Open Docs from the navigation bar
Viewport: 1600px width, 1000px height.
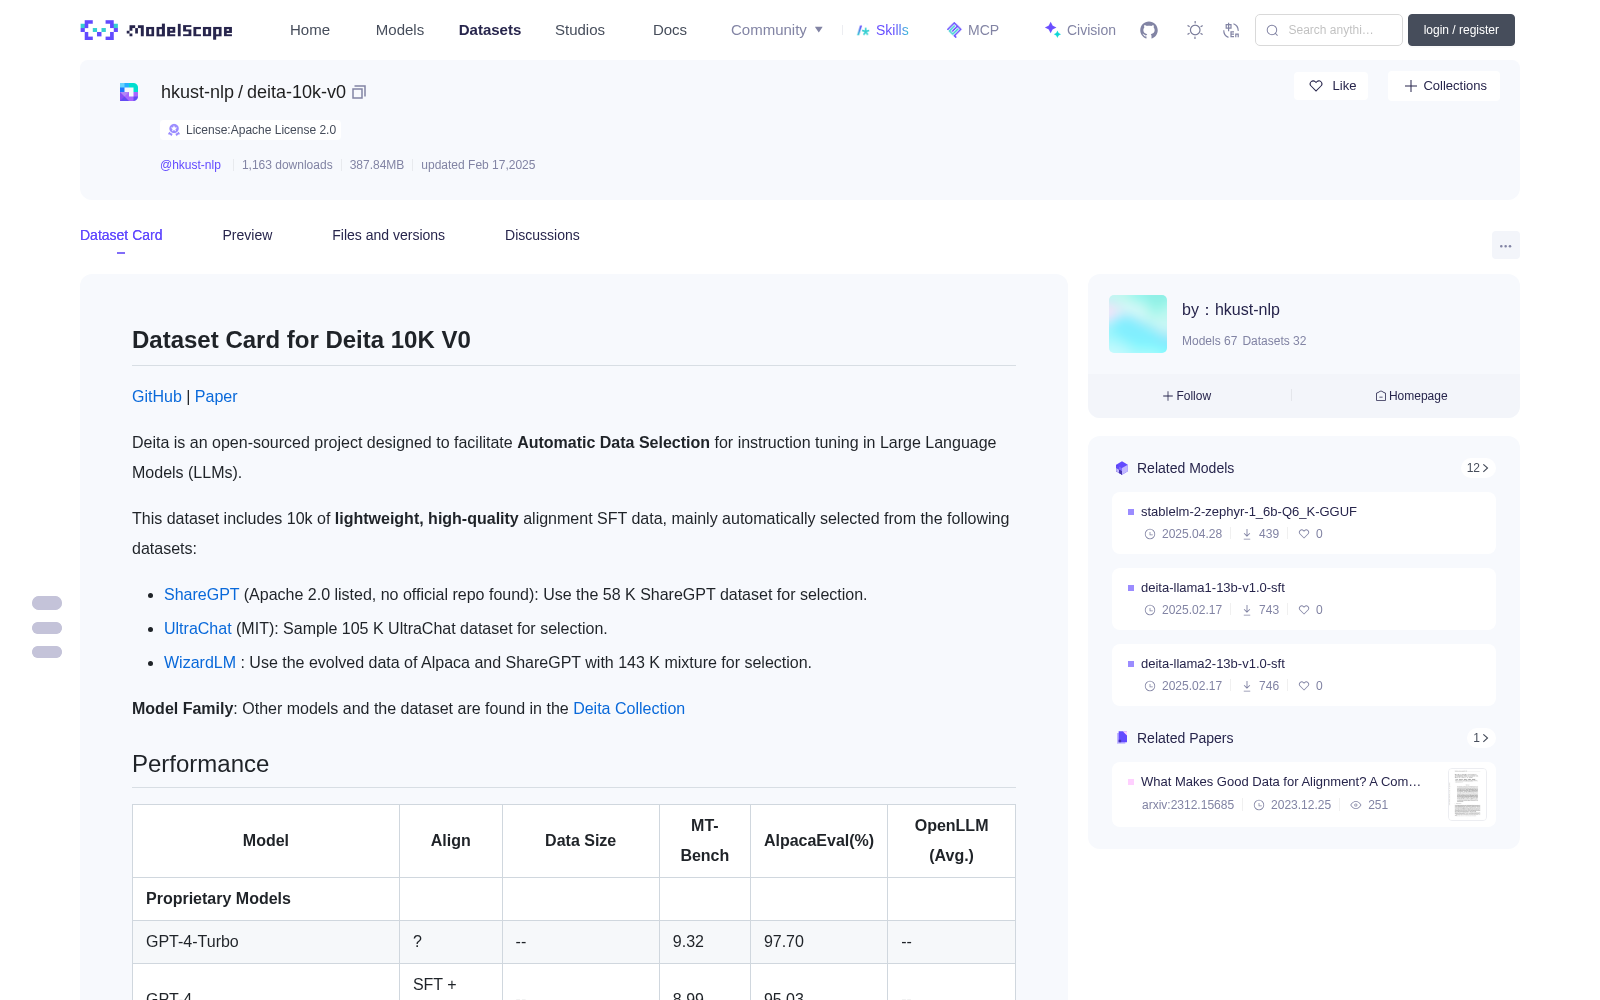(x=670, y=30)
